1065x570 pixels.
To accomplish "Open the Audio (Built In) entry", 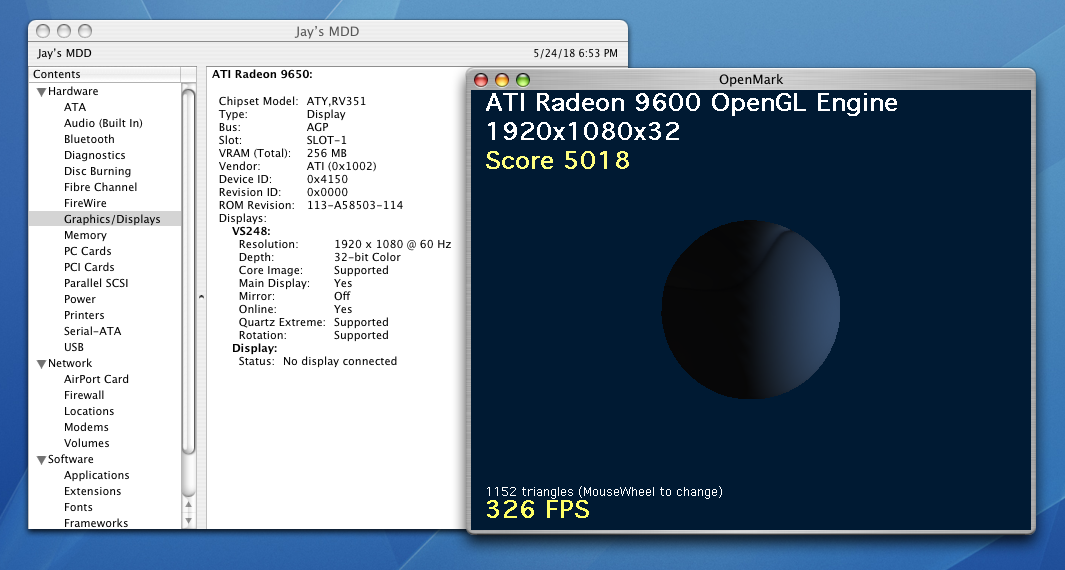I will [103, 123].
